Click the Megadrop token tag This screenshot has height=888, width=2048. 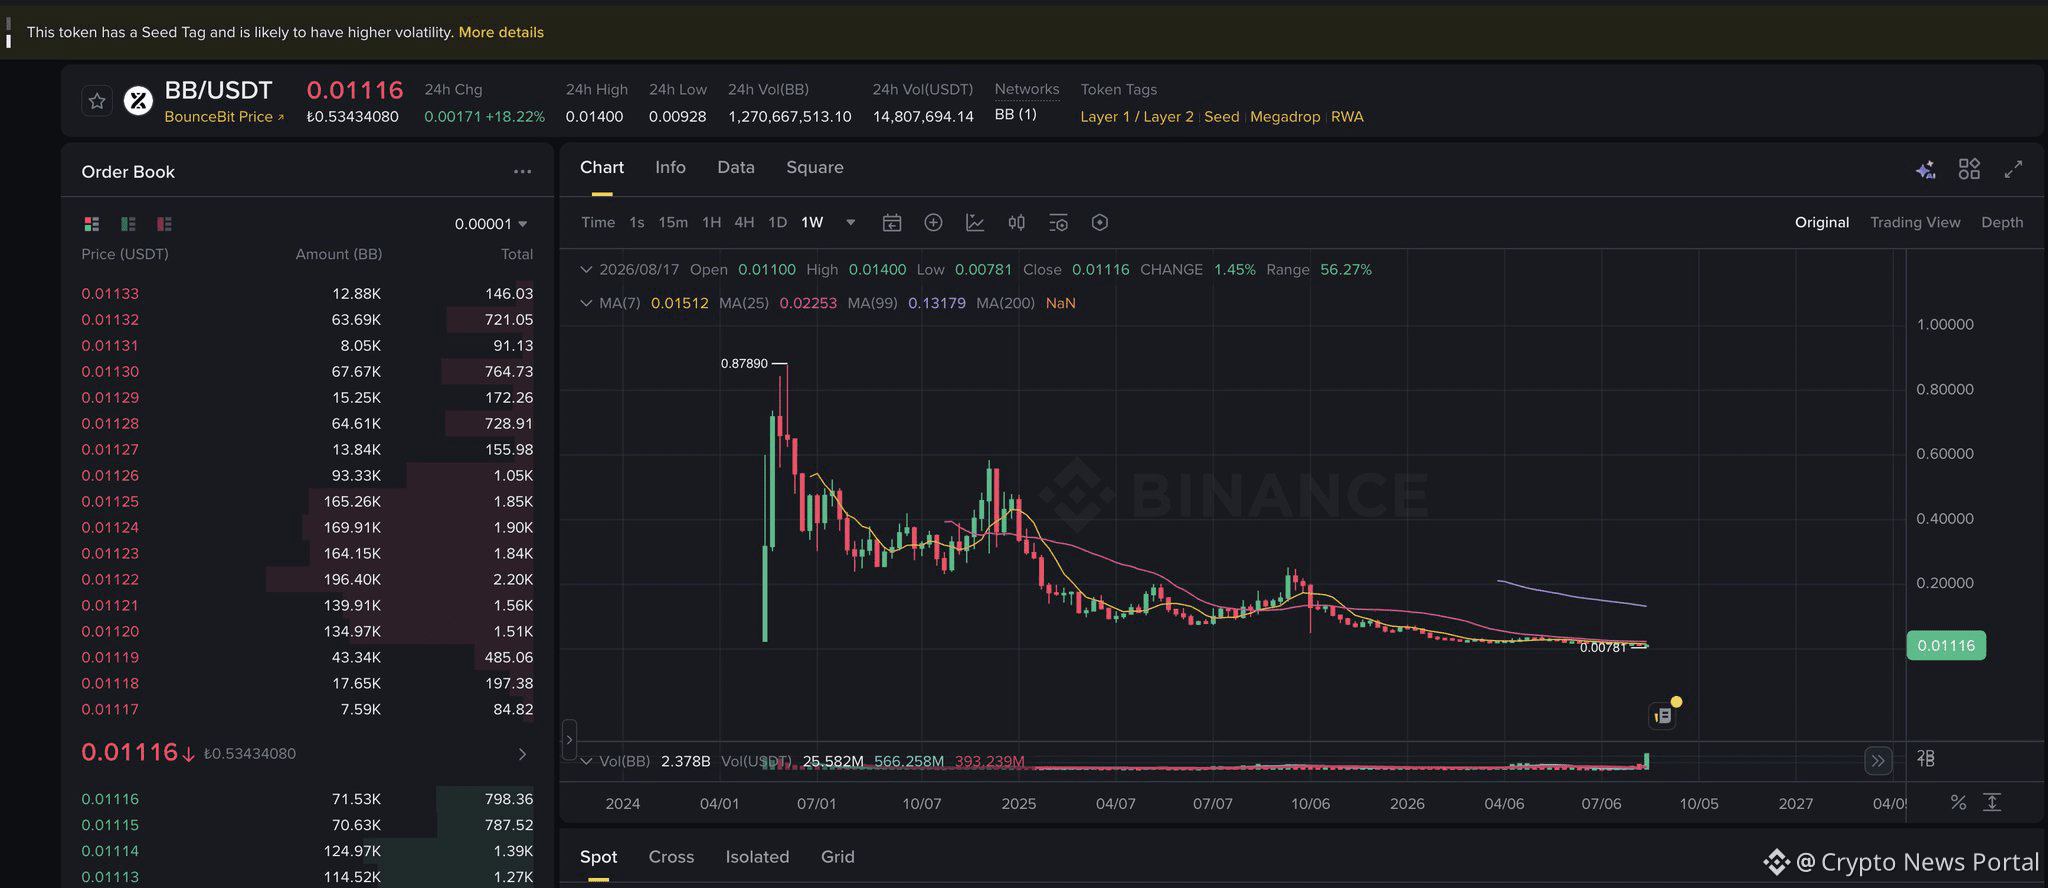1285,117
